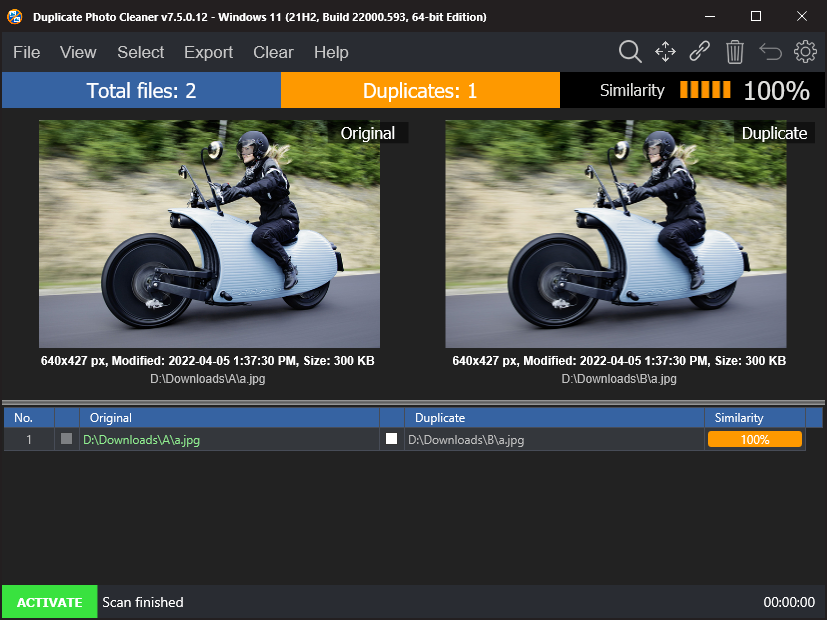Sort by the Similarity column header

pyautogui.click(x=739, y=418)
